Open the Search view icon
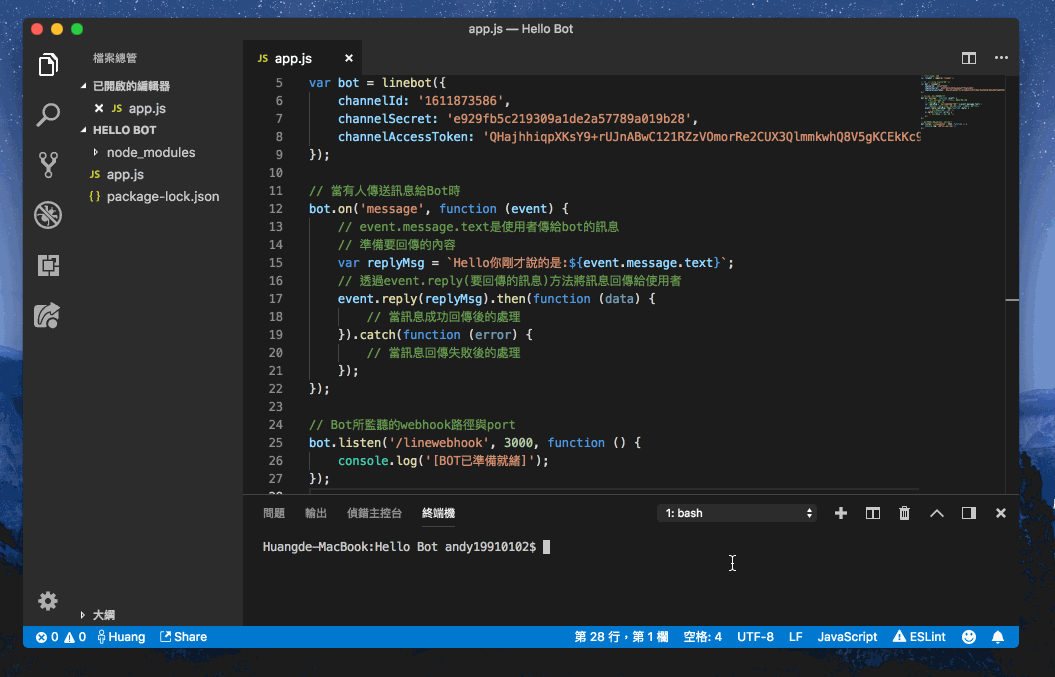The width and height of the screenshot is (1055, 677). click(x=48, y=115)
